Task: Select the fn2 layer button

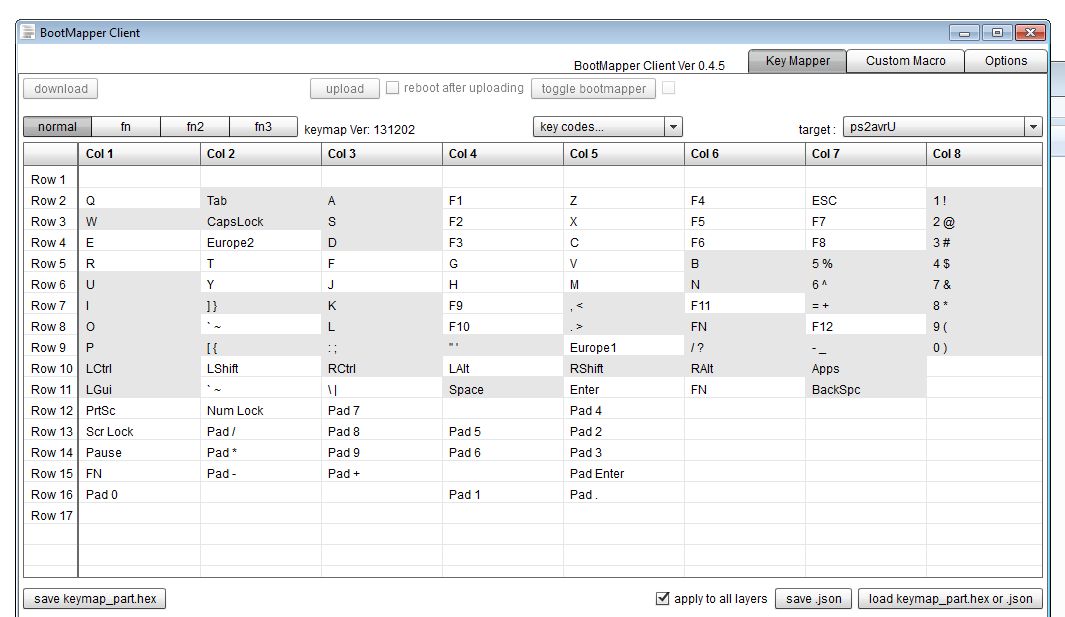Action: pos(195,127)
